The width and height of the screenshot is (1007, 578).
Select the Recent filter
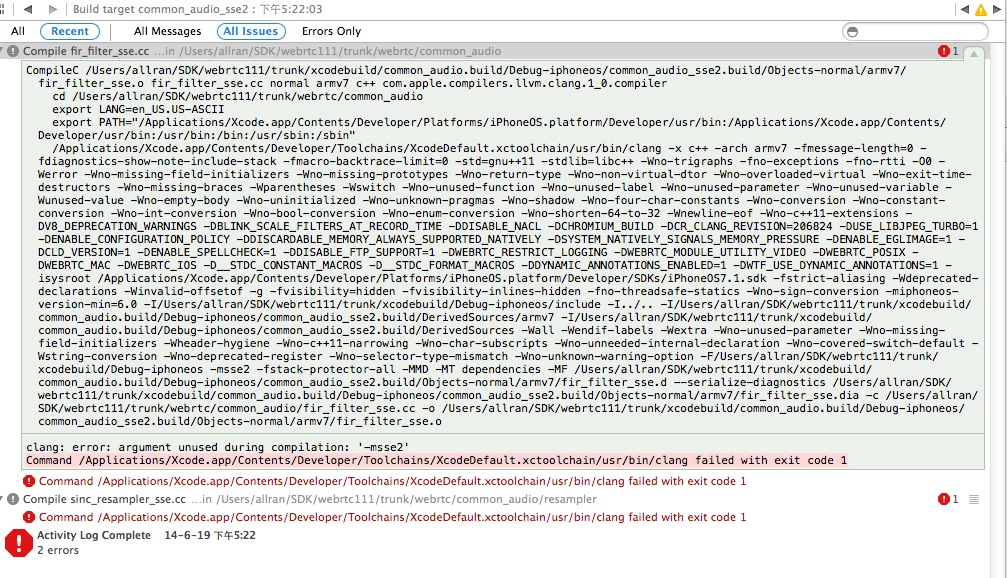(70, 31)
